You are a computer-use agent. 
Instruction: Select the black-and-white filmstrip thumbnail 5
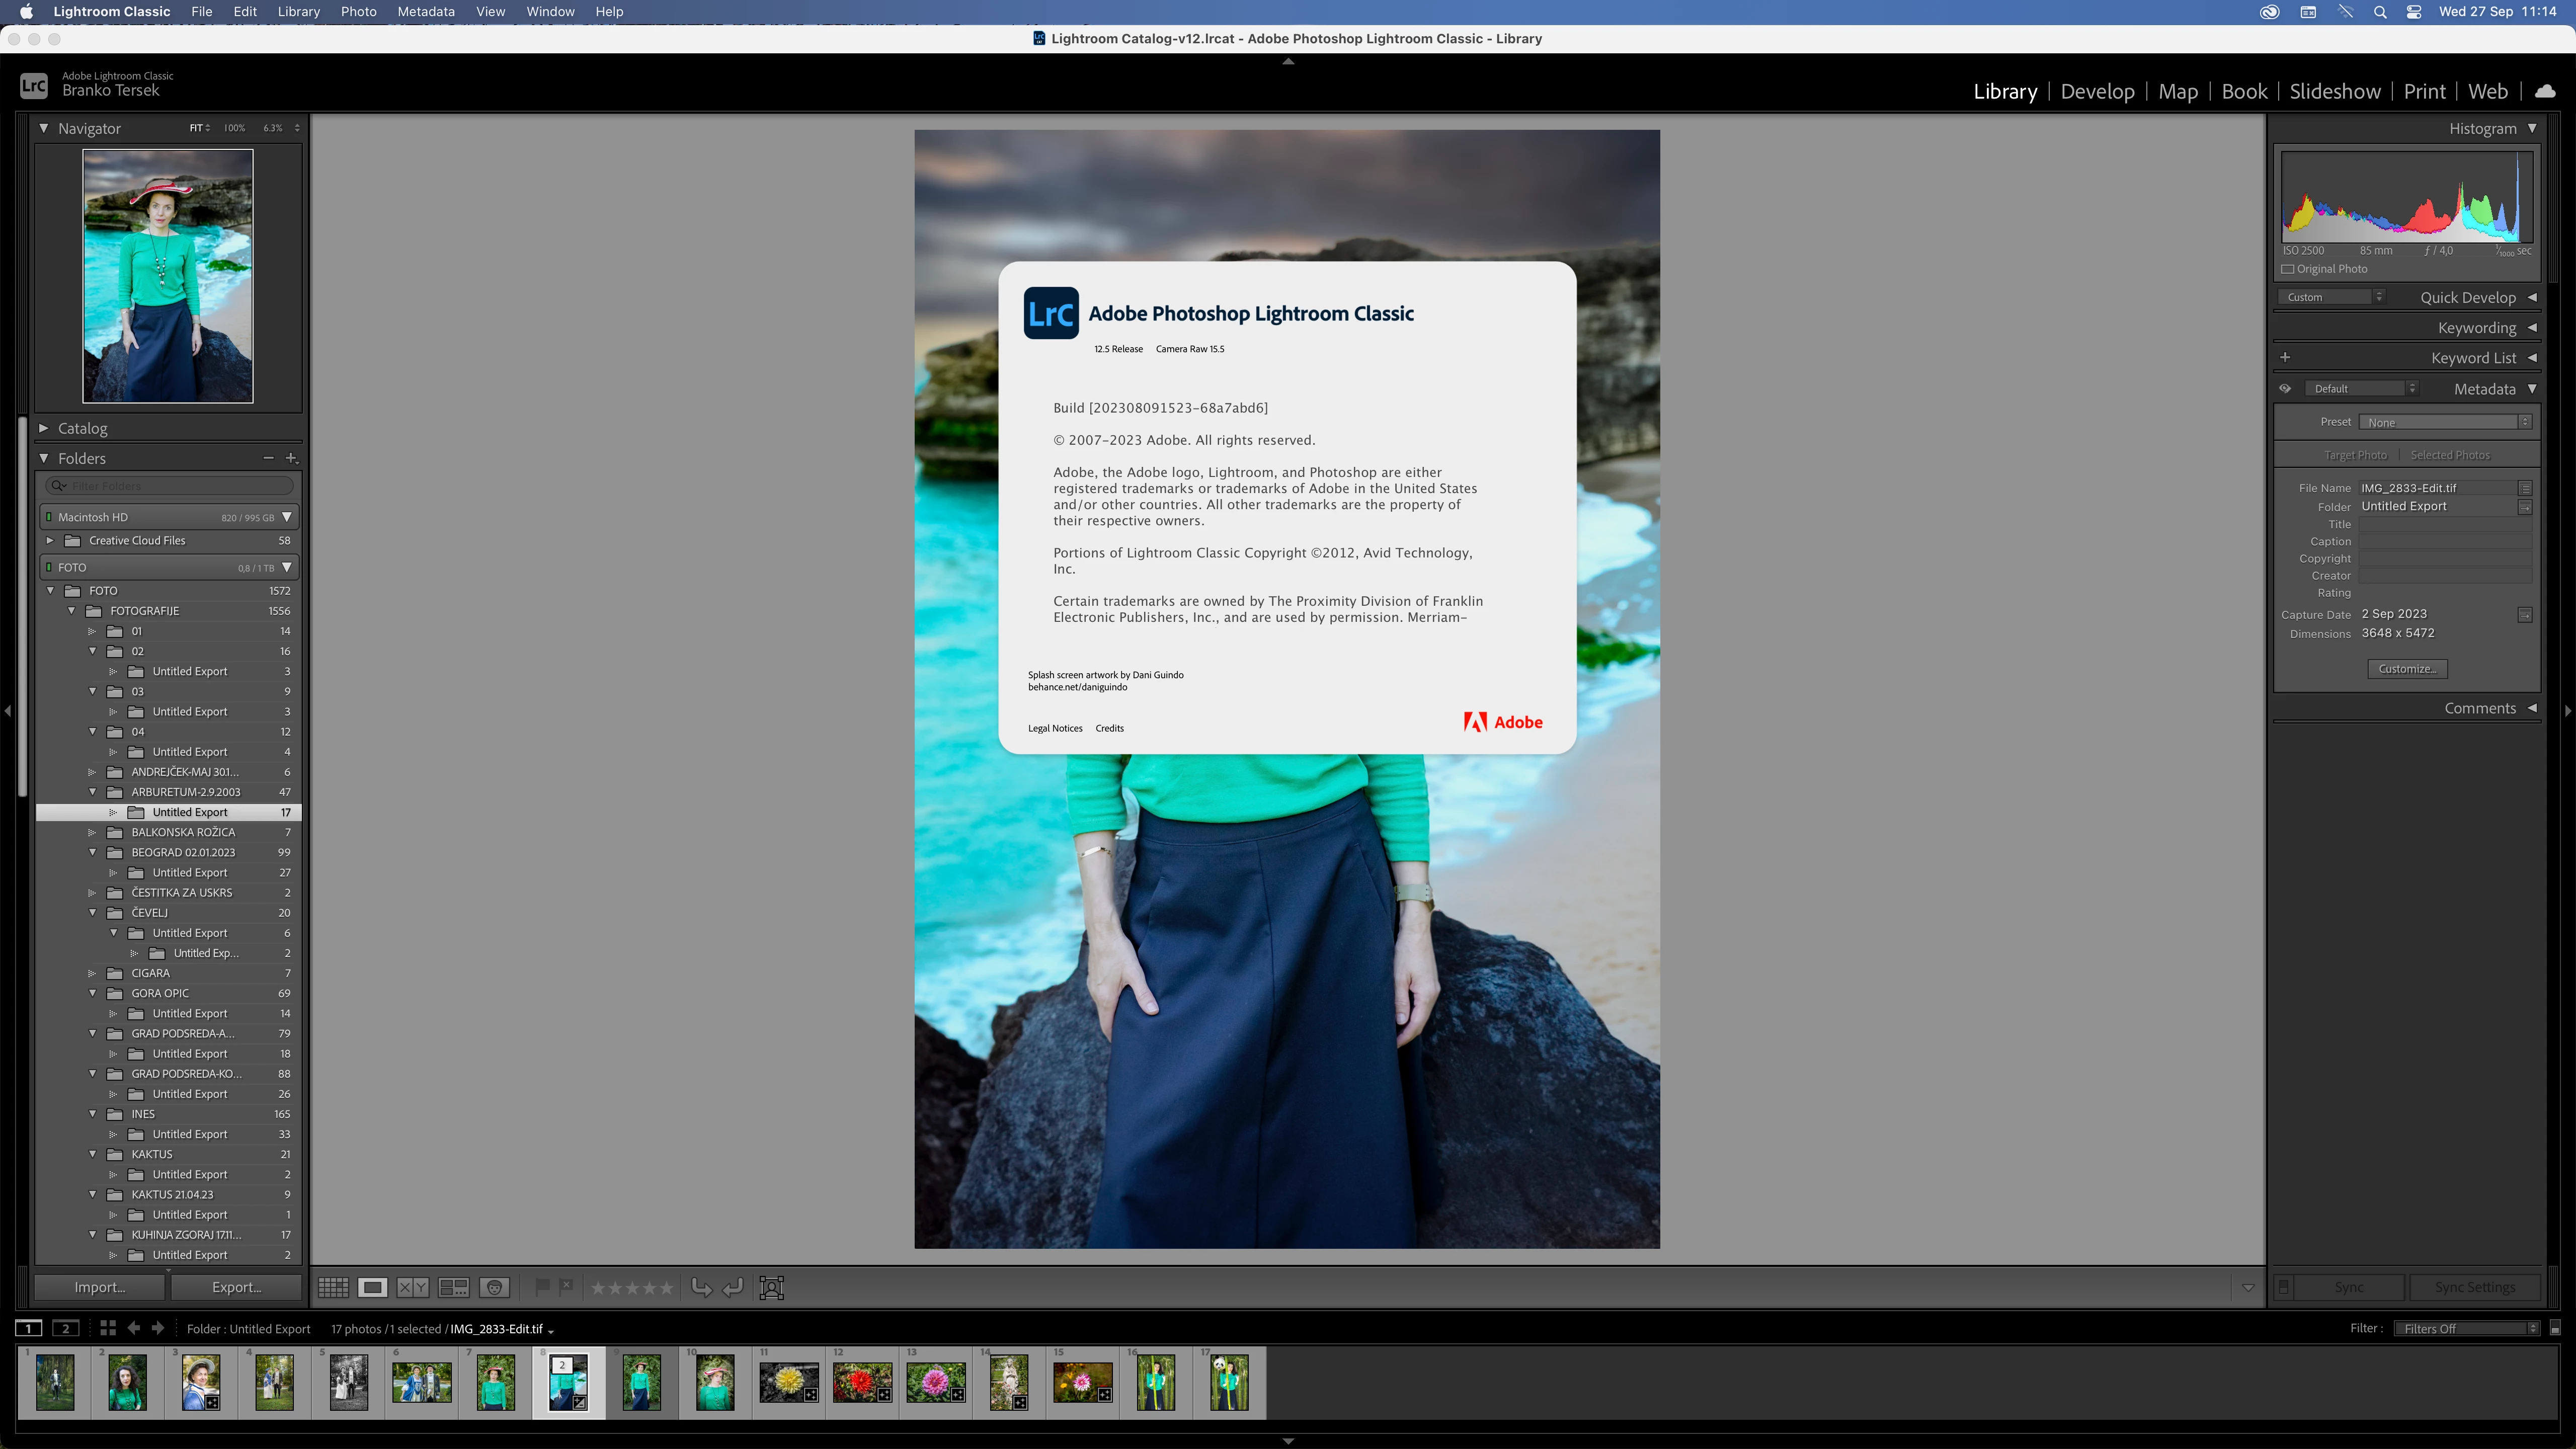[348, 1382]
